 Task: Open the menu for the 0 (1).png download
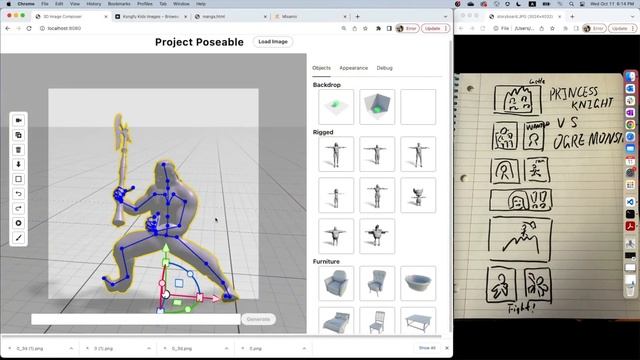[x=149, y=349]
